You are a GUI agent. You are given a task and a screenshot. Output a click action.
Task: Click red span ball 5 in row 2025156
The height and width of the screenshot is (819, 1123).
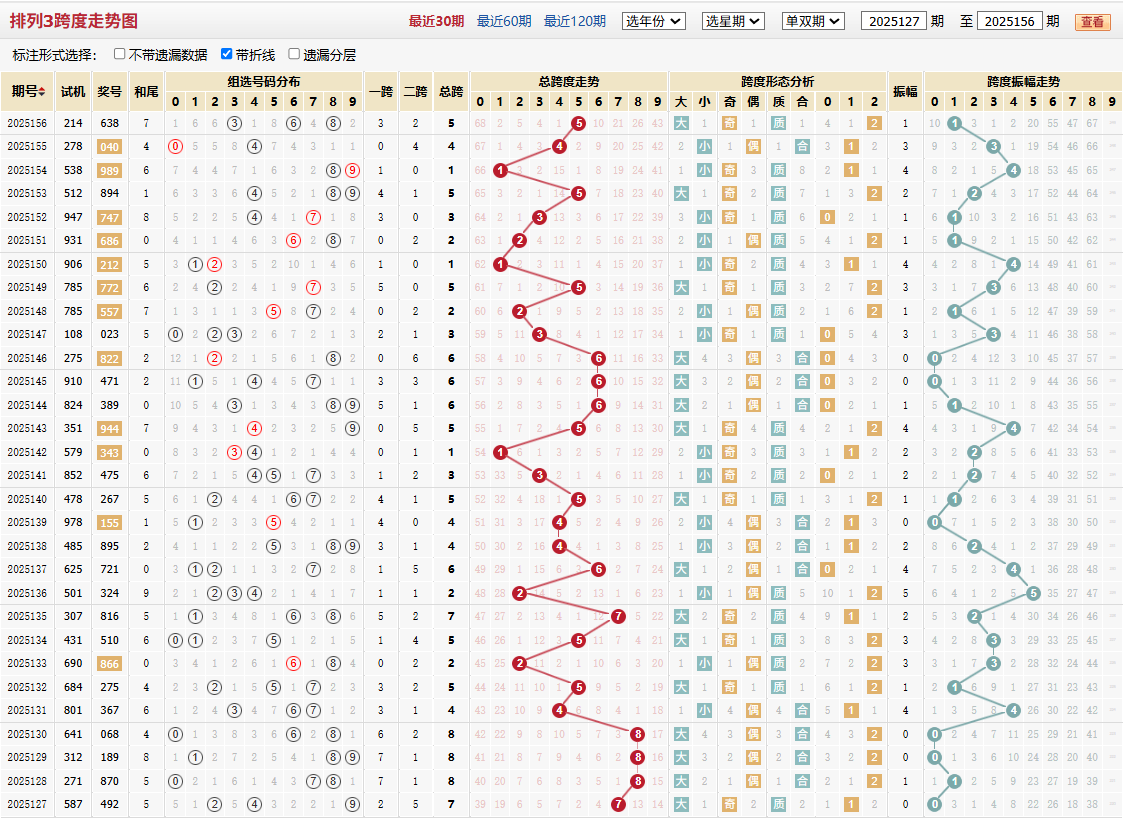coord(579,123)
